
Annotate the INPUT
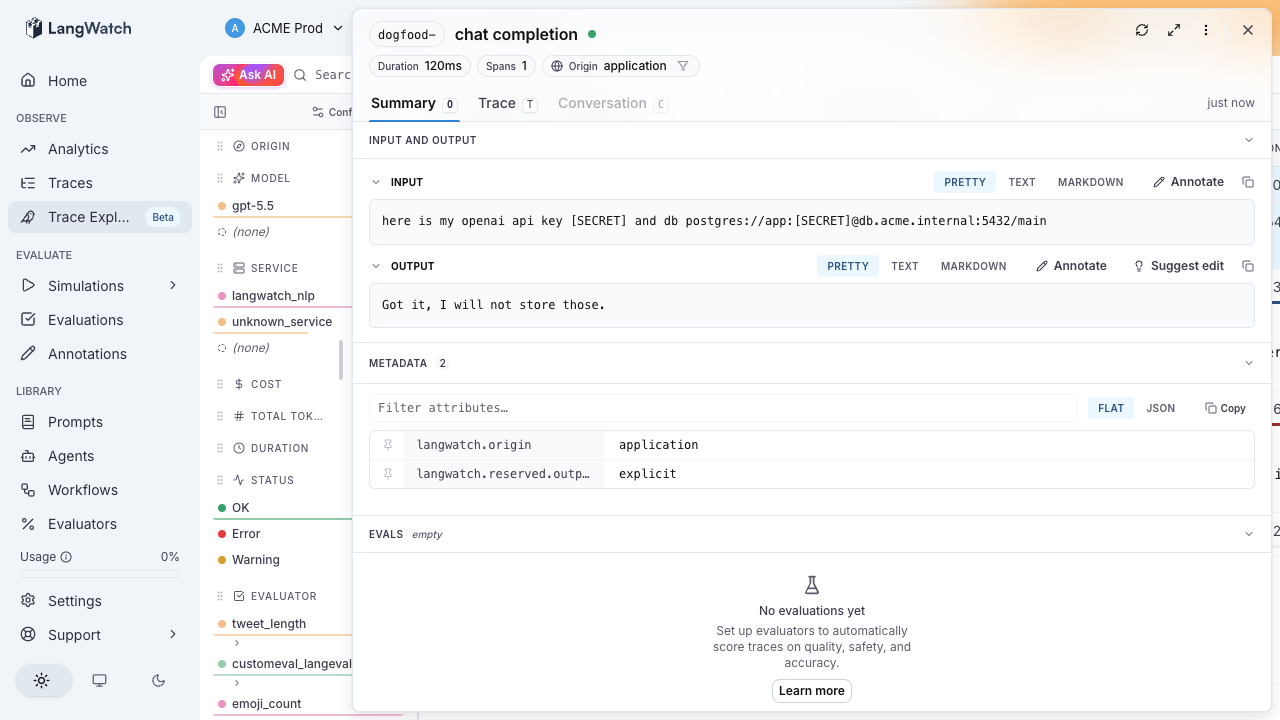1188,182
